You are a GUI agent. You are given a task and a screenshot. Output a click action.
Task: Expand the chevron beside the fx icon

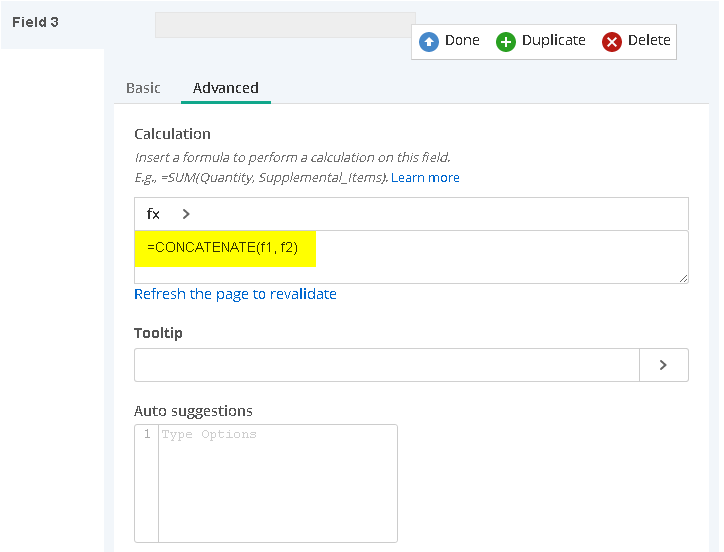186,214
